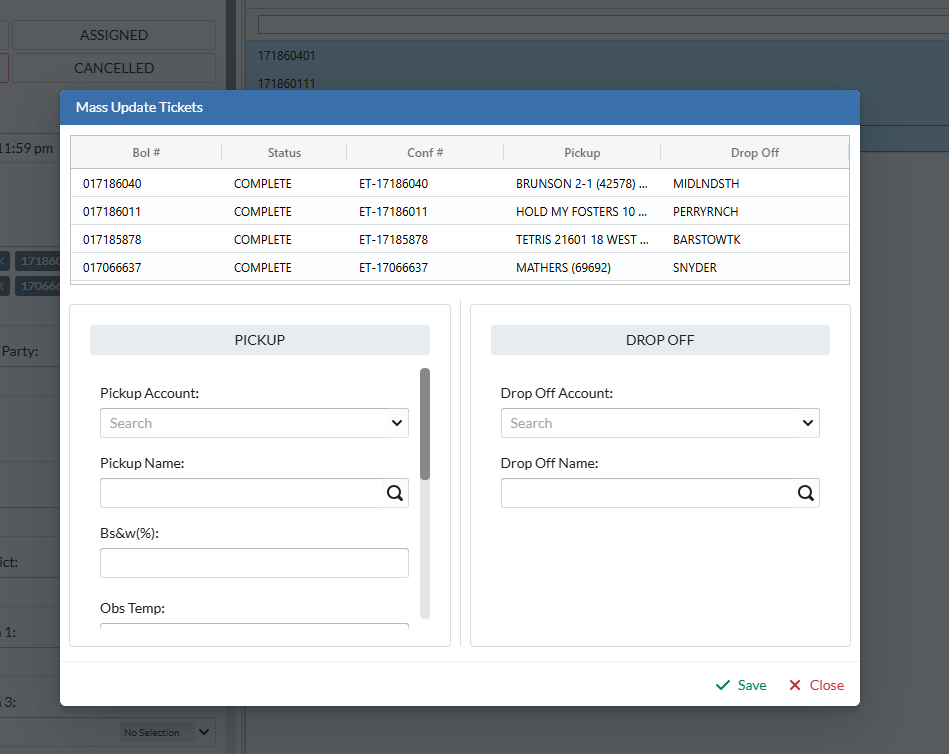This screenshot has height=754, width=949.
Task: Open the Drop Off Account dropdown
Action: (x=807, y=423)
